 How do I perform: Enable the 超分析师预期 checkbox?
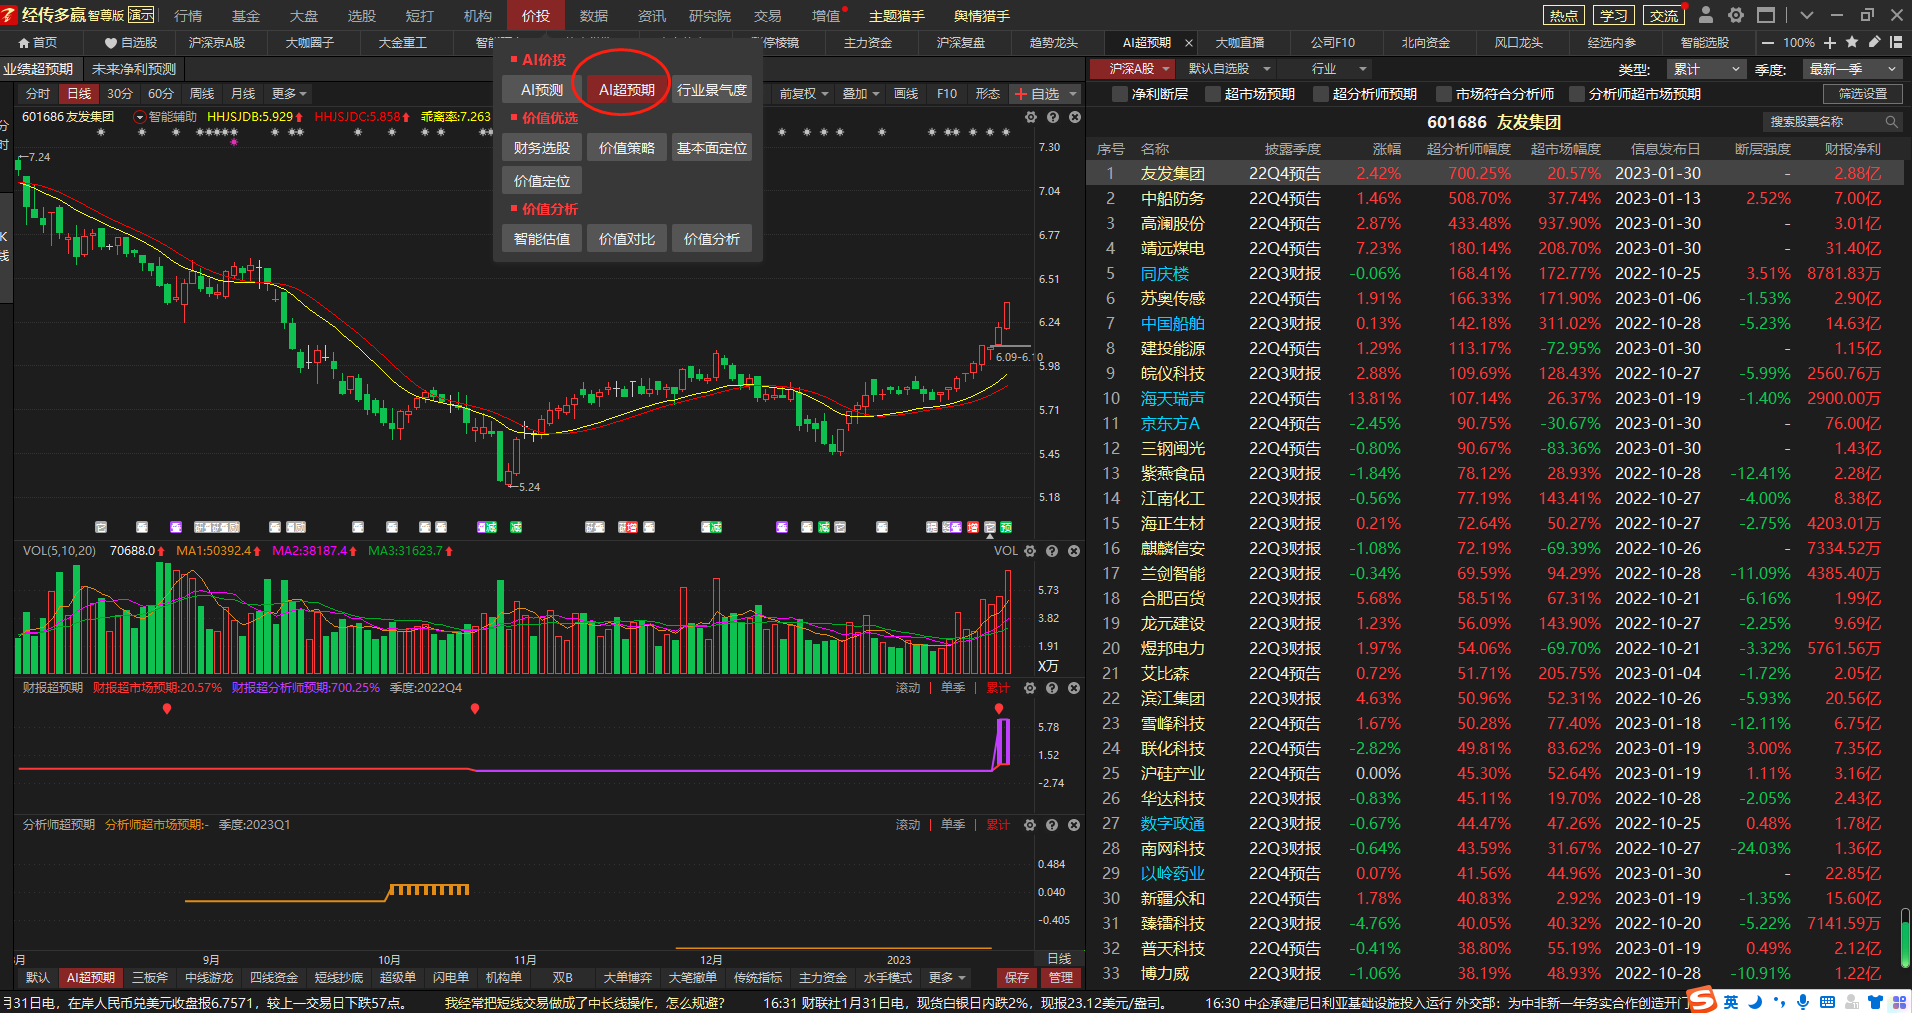[1321, 94]
